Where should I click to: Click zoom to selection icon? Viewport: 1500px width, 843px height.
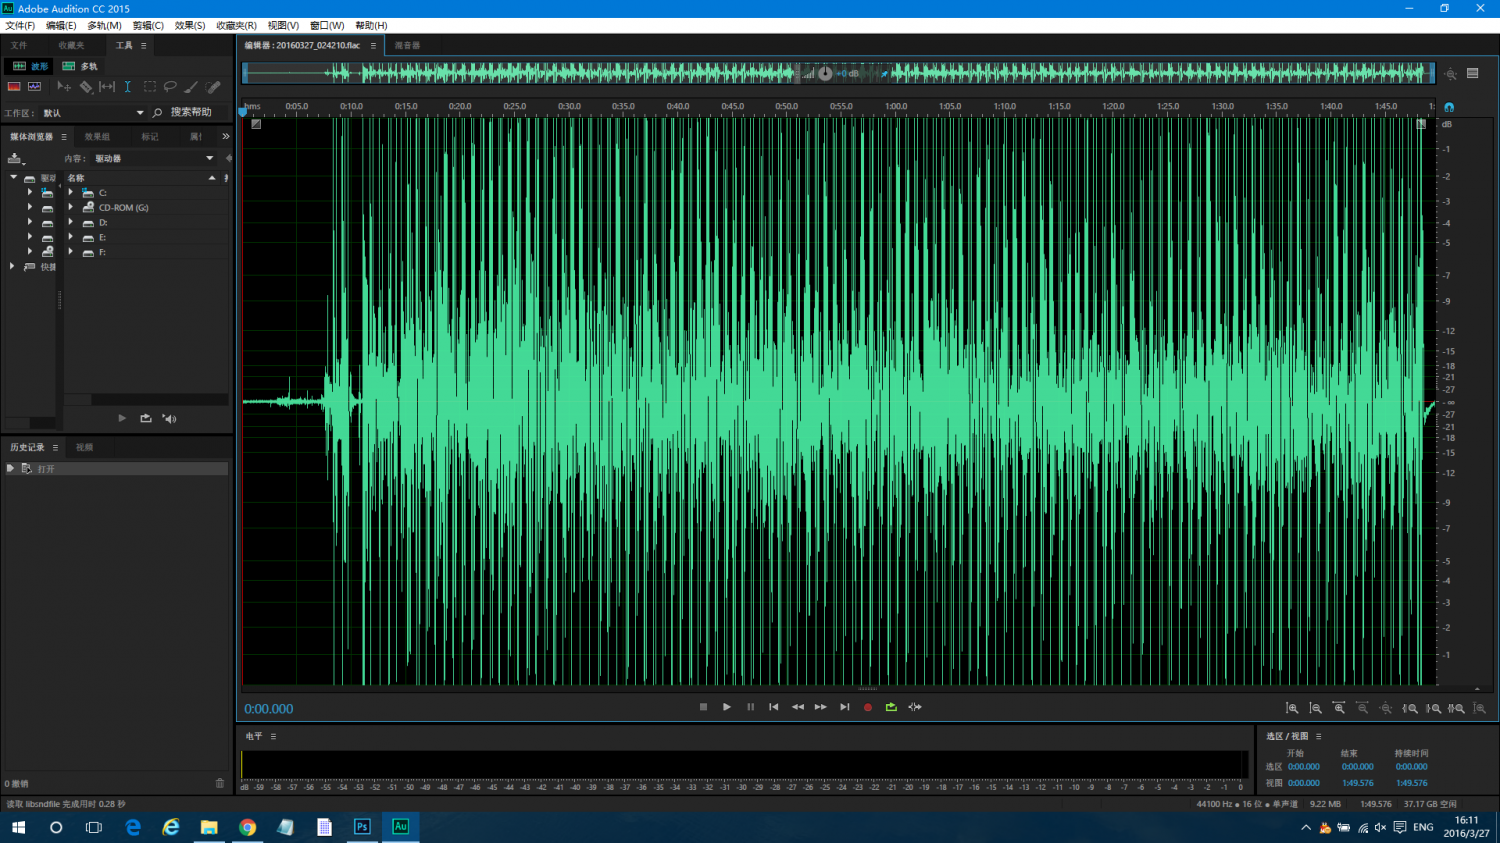pos(1456,708)
